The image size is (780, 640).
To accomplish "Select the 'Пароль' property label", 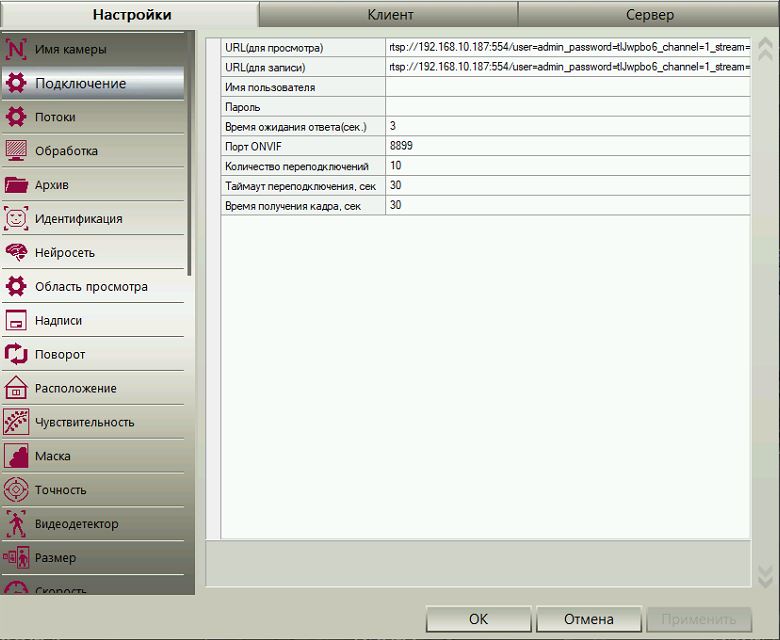I will 242,107.
